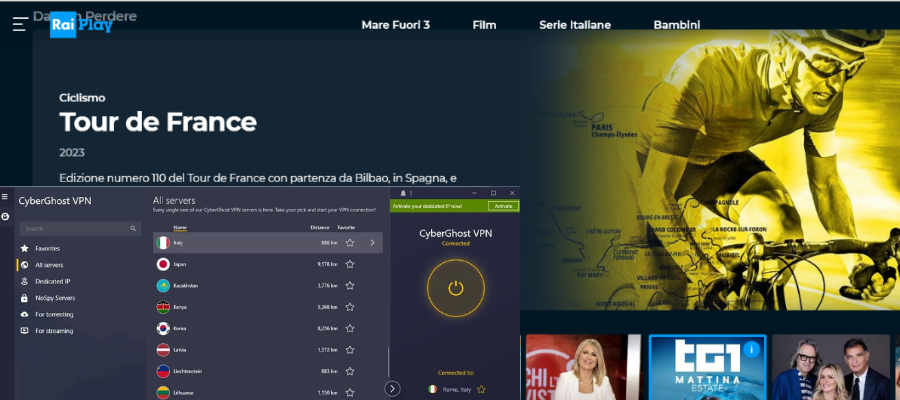This screenshot has height=400, width=900.
Task: Open Dedicated IP section
Action: click(53, 282)
